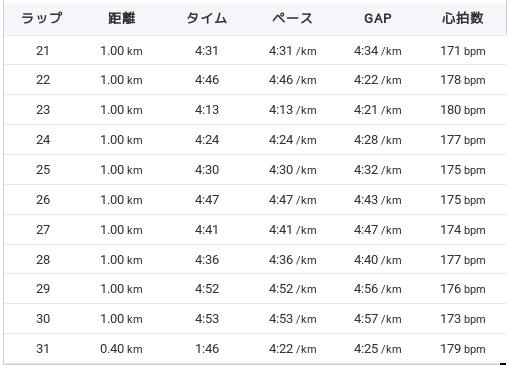
Task: Select lap 21 row number
Action: point(43,51)
